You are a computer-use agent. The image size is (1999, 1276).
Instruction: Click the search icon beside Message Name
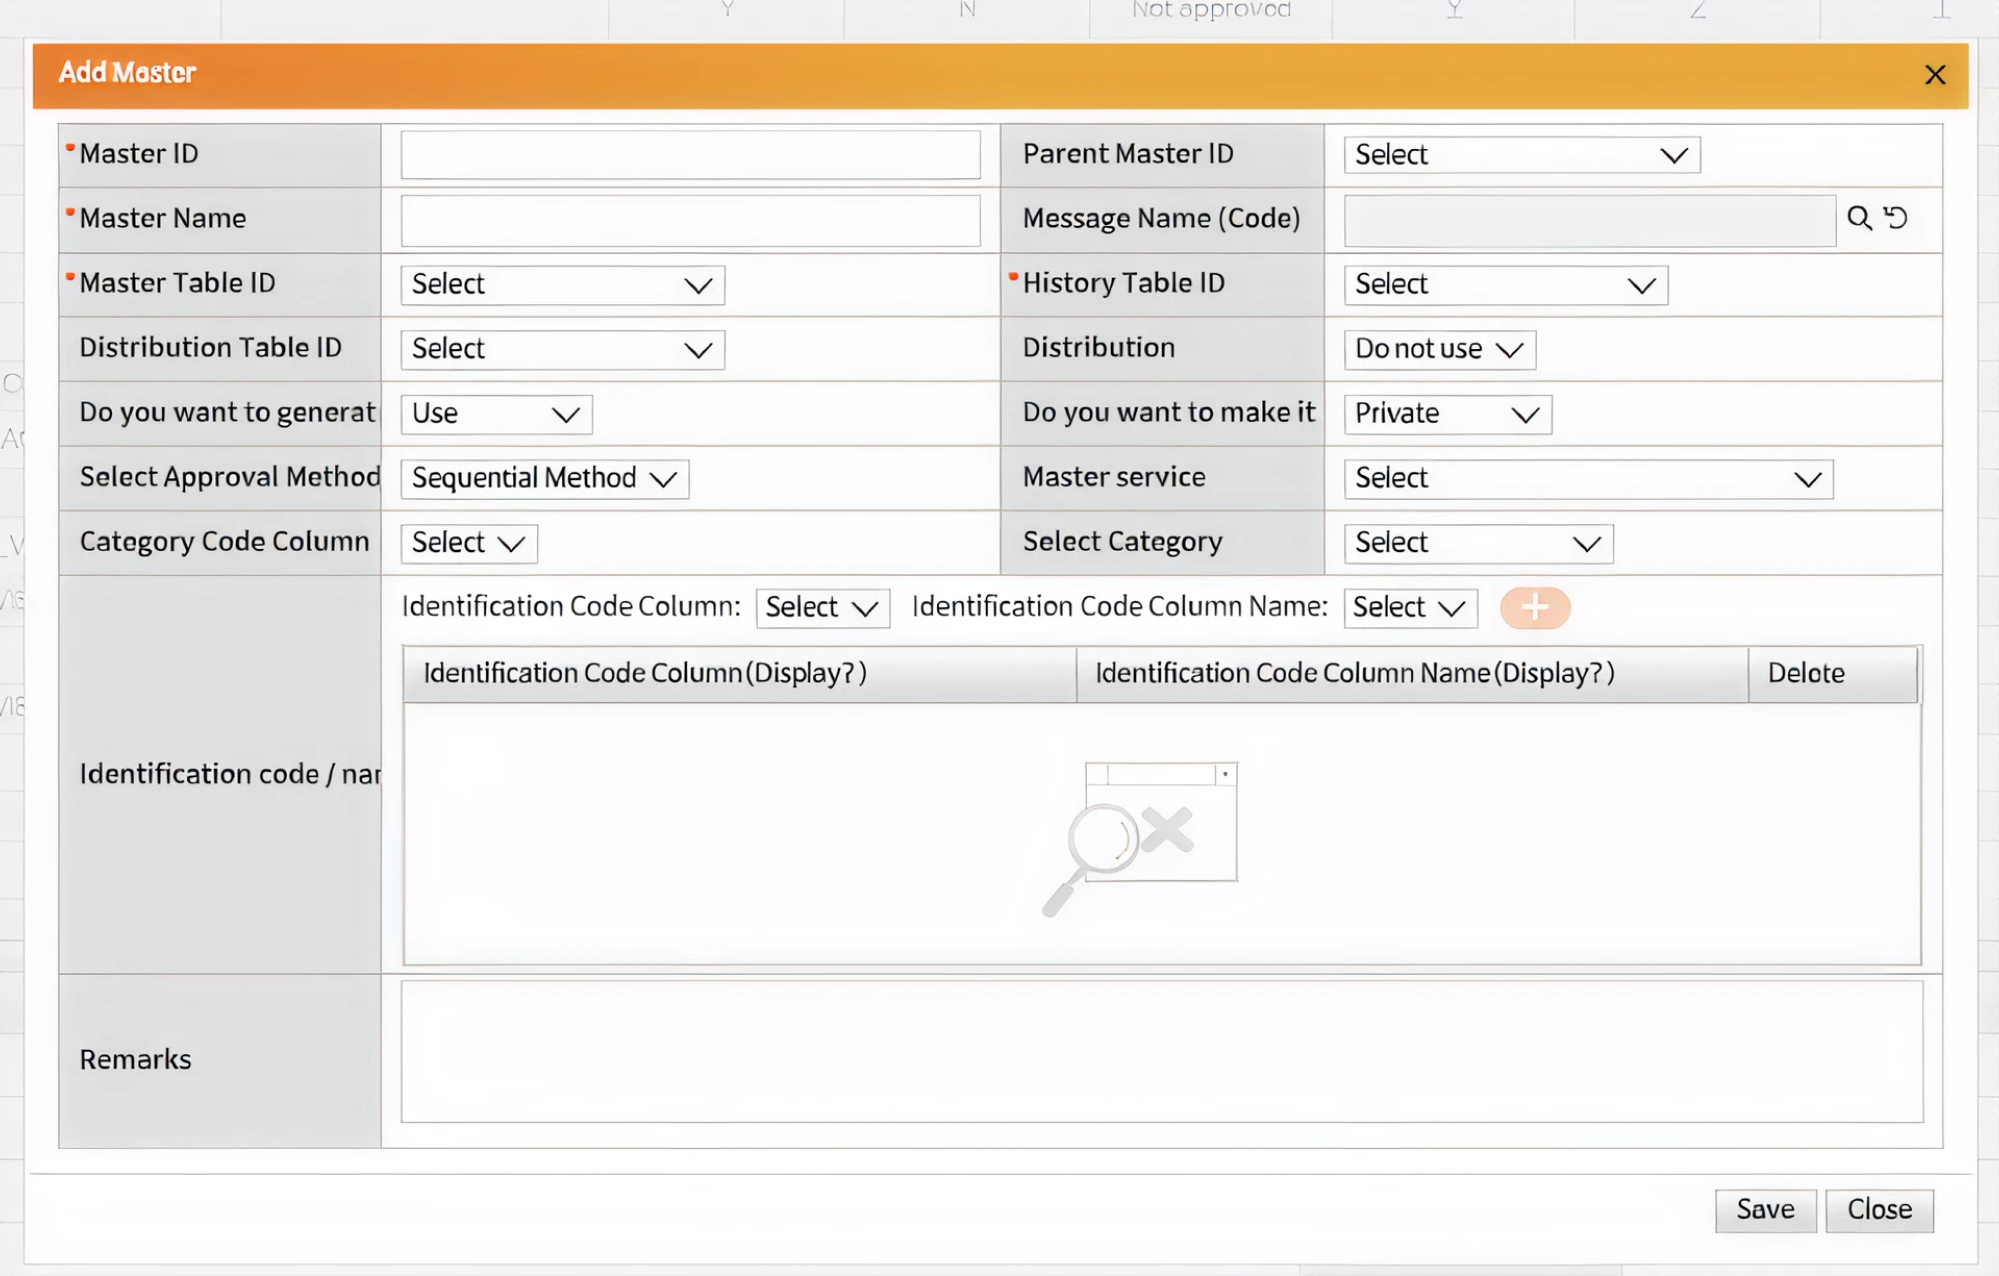1858,219
